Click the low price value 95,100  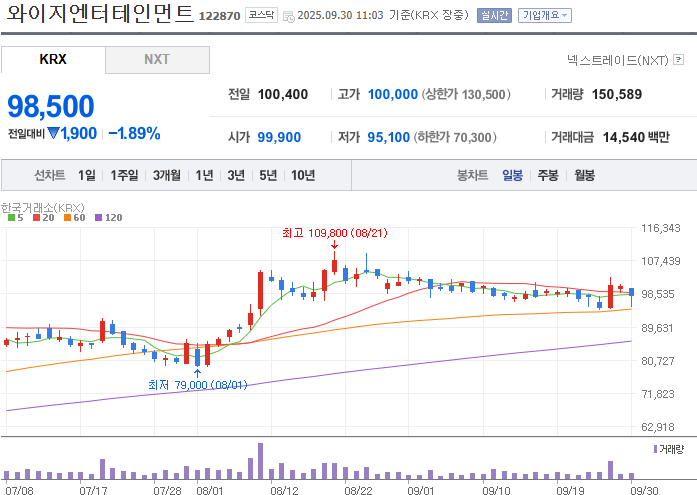(389, 137)
